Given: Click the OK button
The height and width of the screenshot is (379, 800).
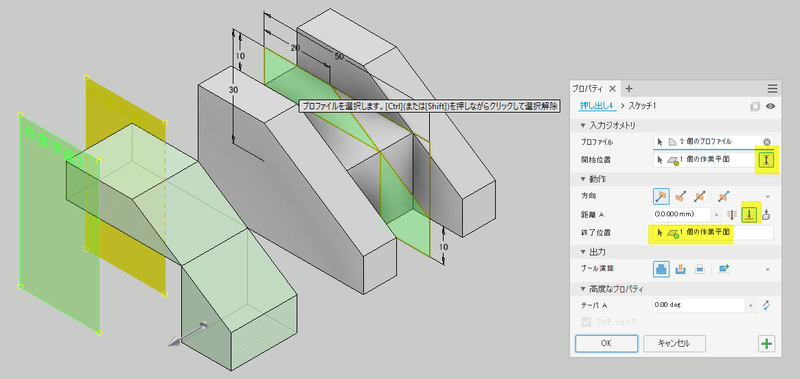Looking at the screenshot, I should [606, 343].
